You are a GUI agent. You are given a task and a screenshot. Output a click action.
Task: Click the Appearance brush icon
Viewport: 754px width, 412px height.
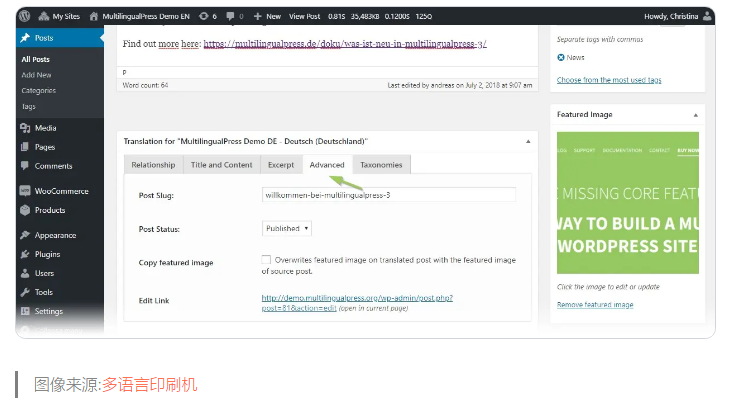coord(25,235)
